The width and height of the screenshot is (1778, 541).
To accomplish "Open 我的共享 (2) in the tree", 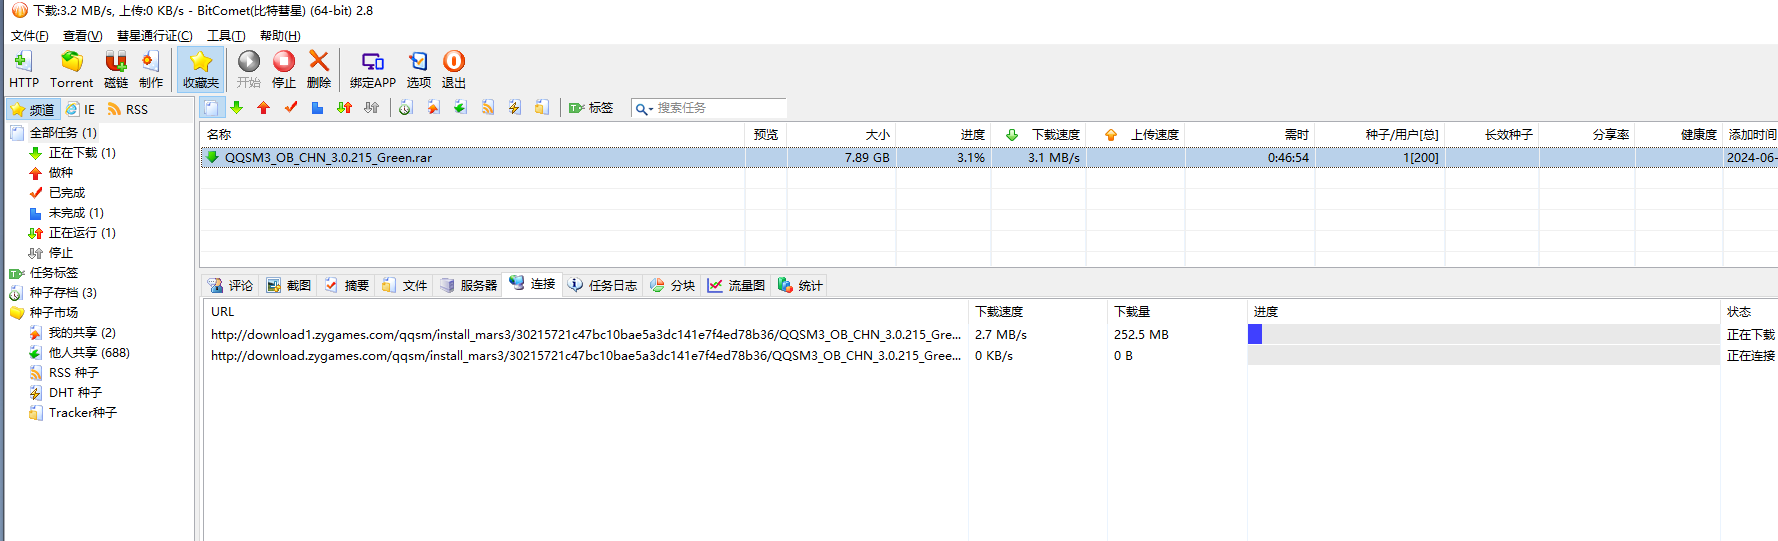I will (82, 333).
